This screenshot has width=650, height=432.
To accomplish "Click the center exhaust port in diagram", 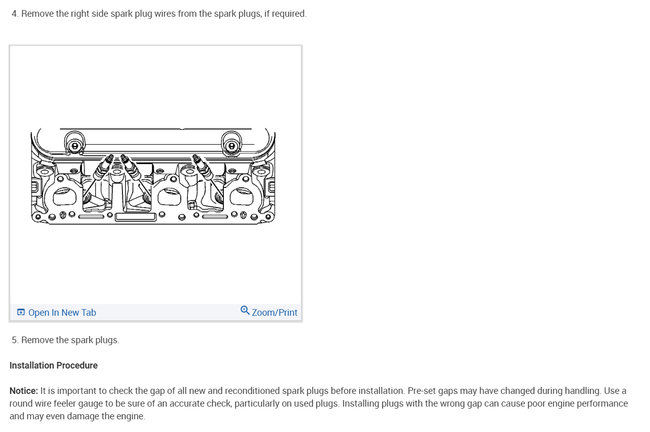I will tap(169, 196).
